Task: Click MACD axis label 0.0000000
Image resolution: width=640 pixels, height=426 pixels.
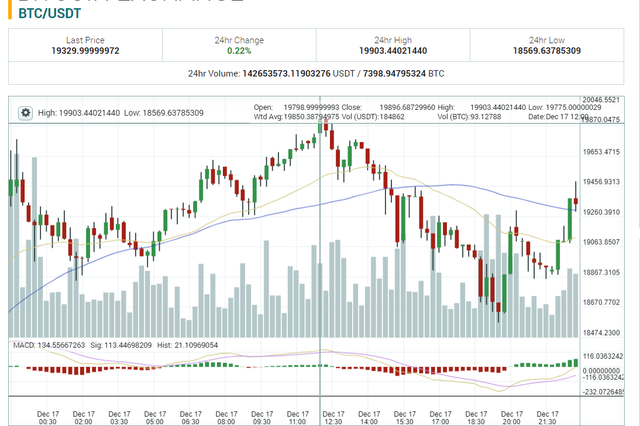Action: (x=599, y=371)
